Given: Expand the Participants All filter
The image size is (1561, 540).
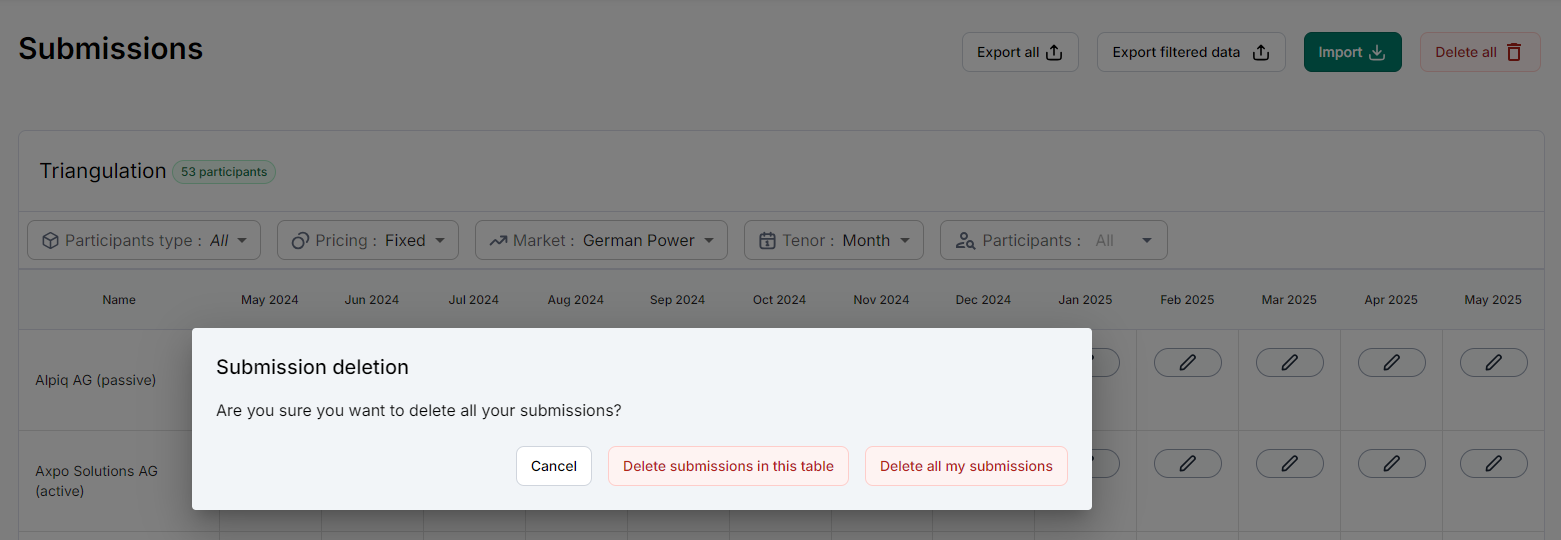Looking at the screenshot, I should 1053,240.
